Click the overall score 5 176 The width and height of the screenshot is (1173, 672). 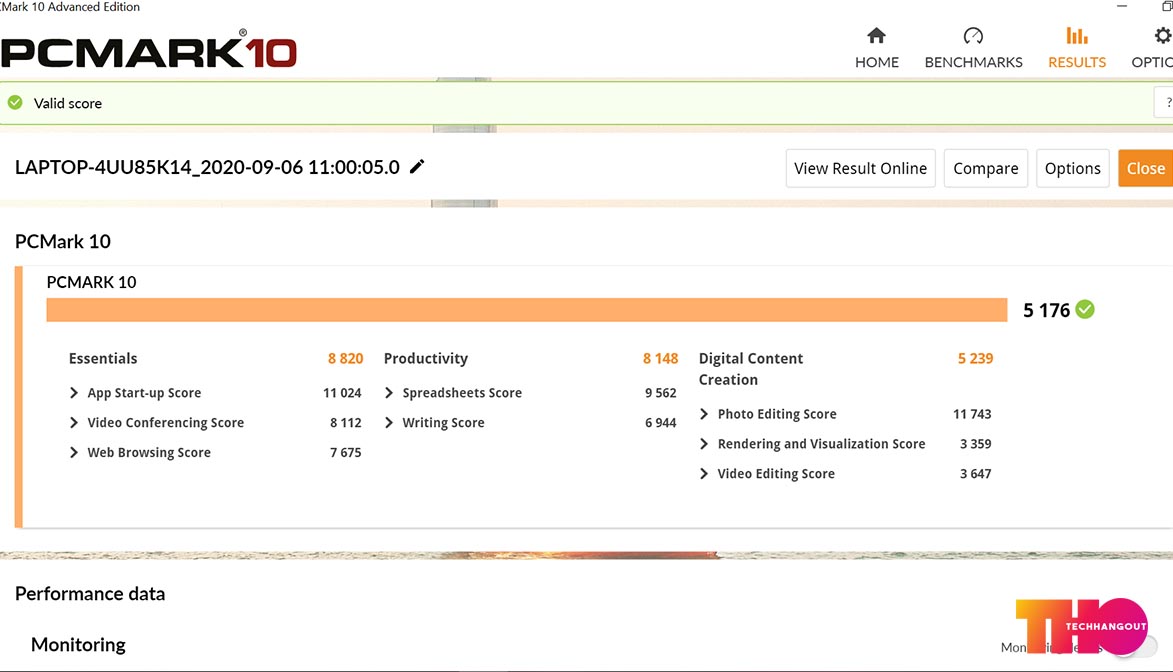[x=1046, y=310]
